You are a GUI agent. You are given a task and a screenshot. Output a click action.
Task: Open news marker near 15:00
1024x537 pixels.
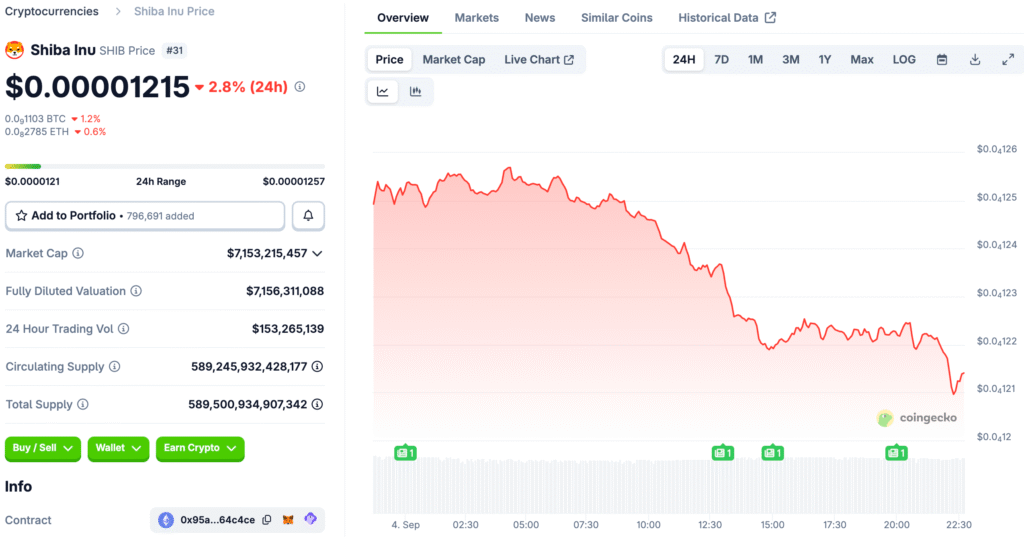(x=773, y=453)
